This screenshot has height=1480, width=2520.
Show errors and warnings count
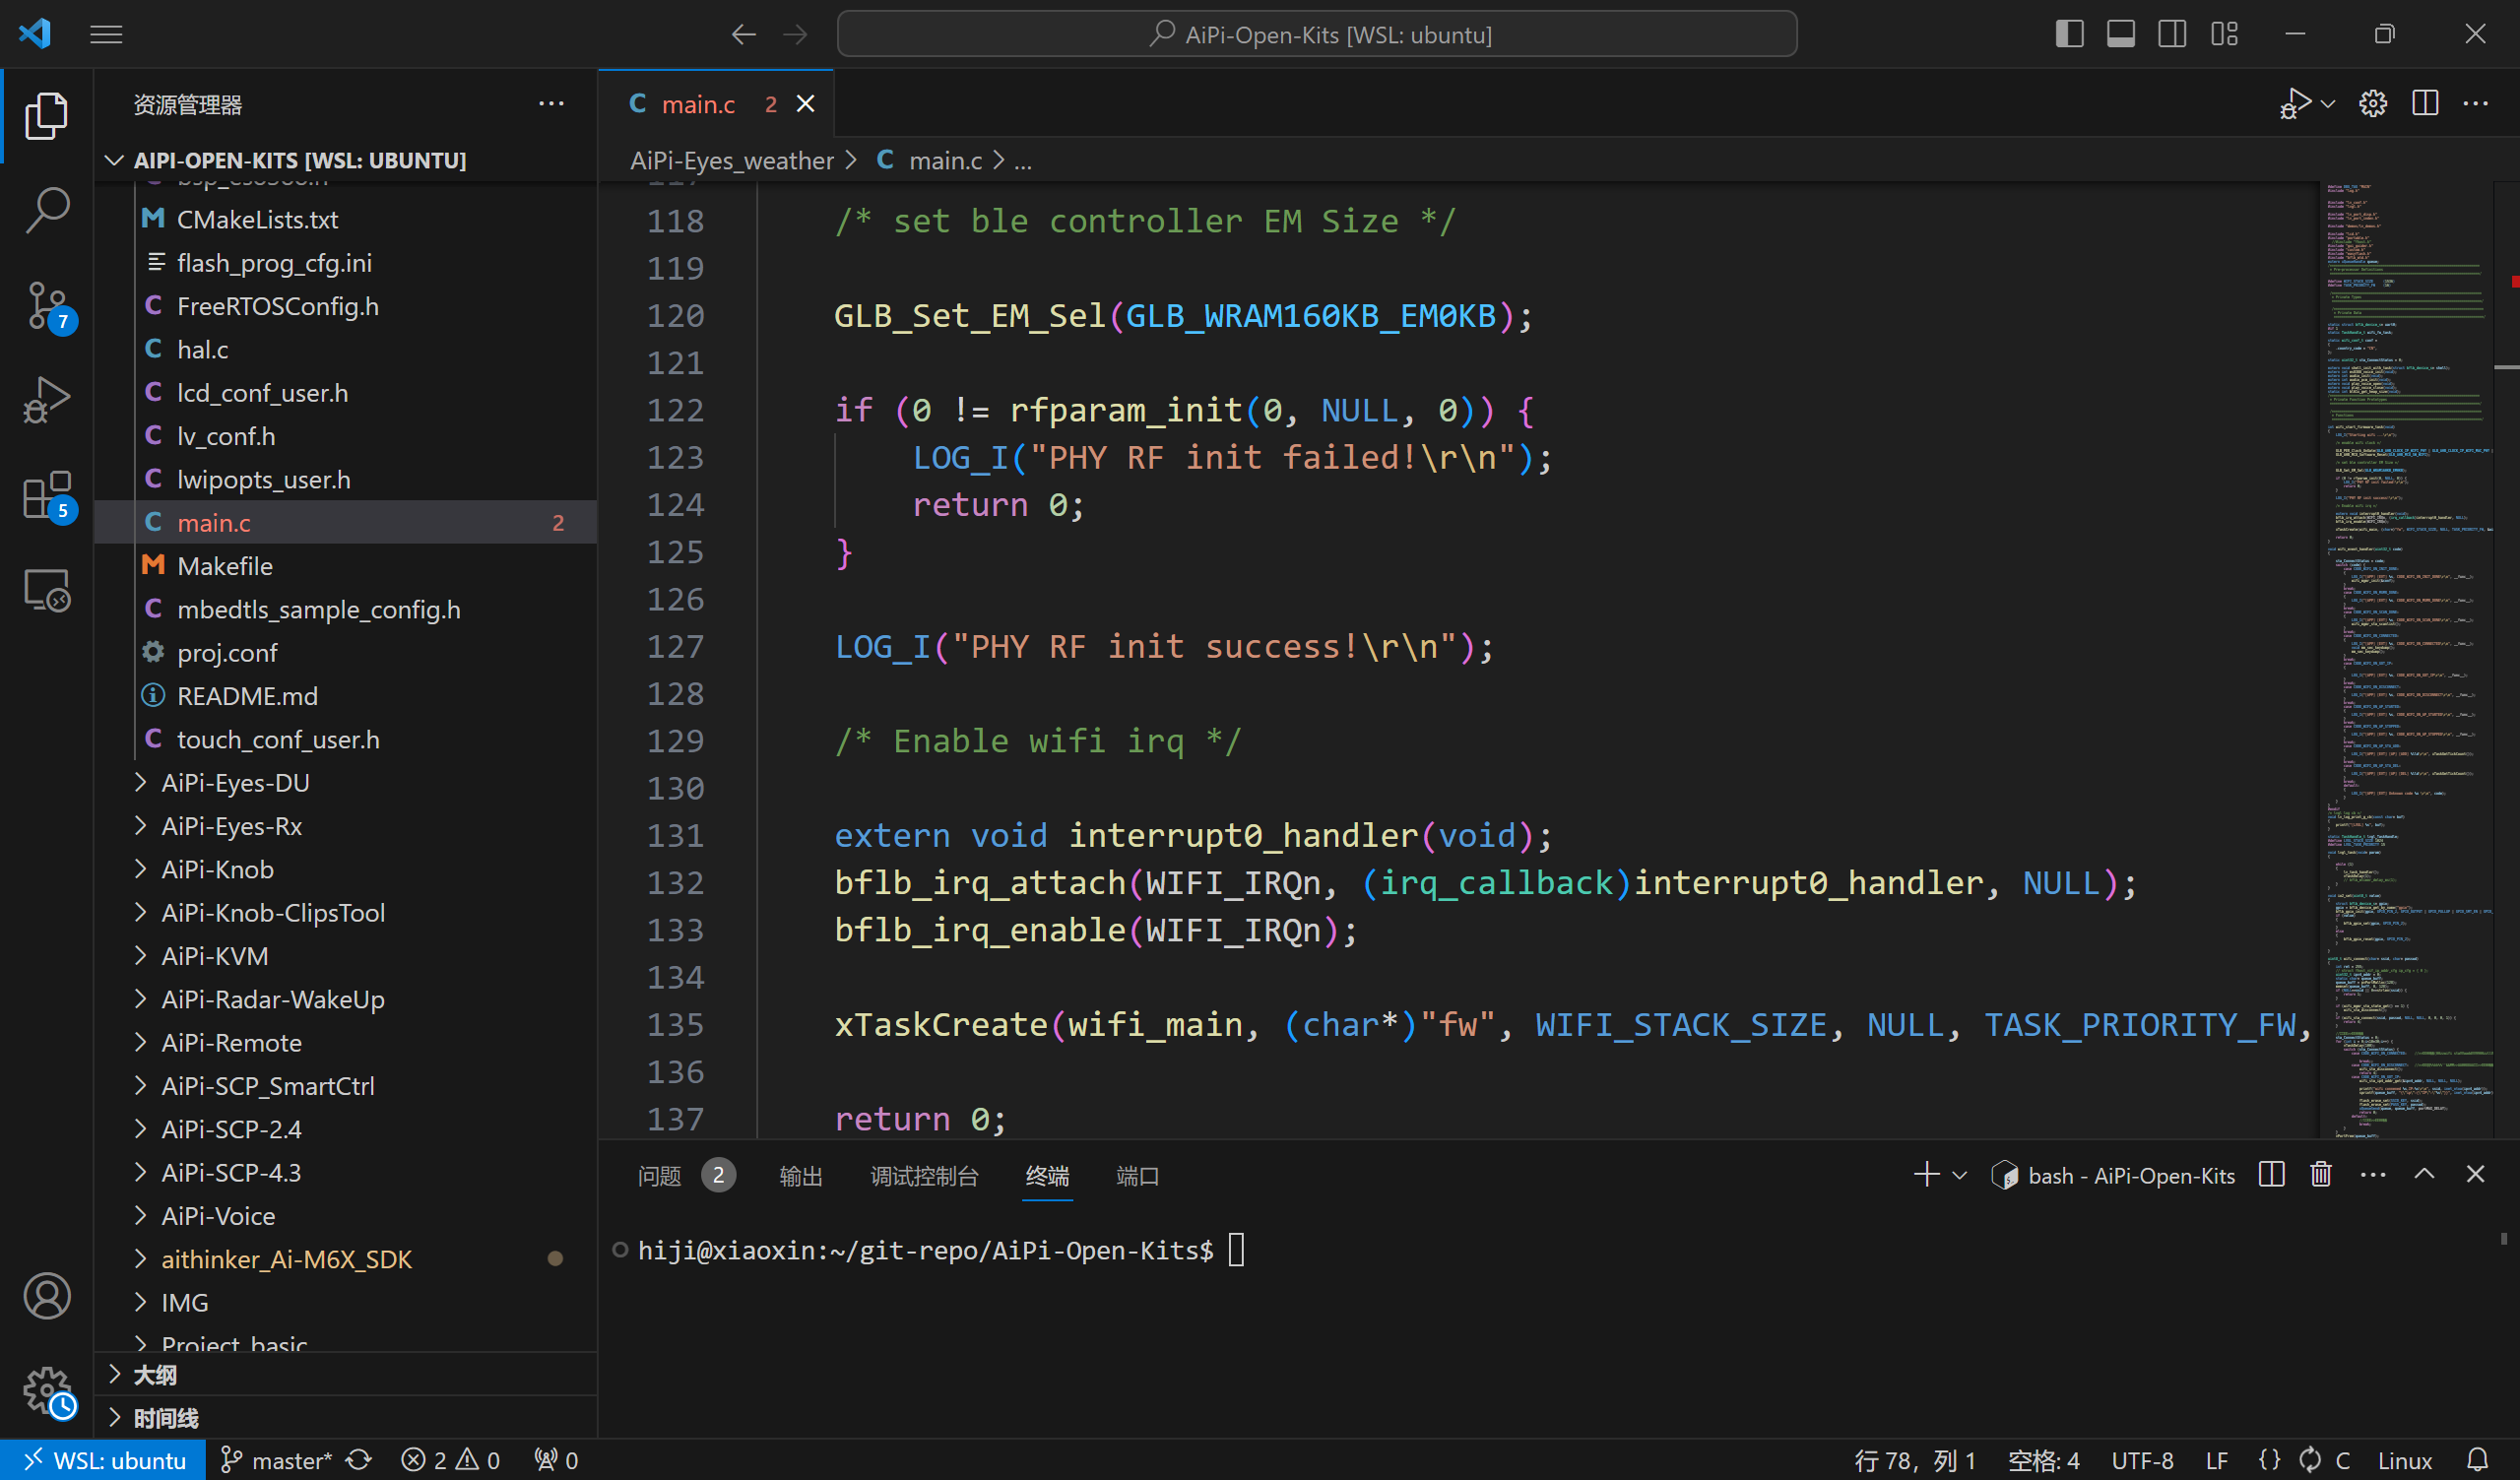[x=450, y=1460]
